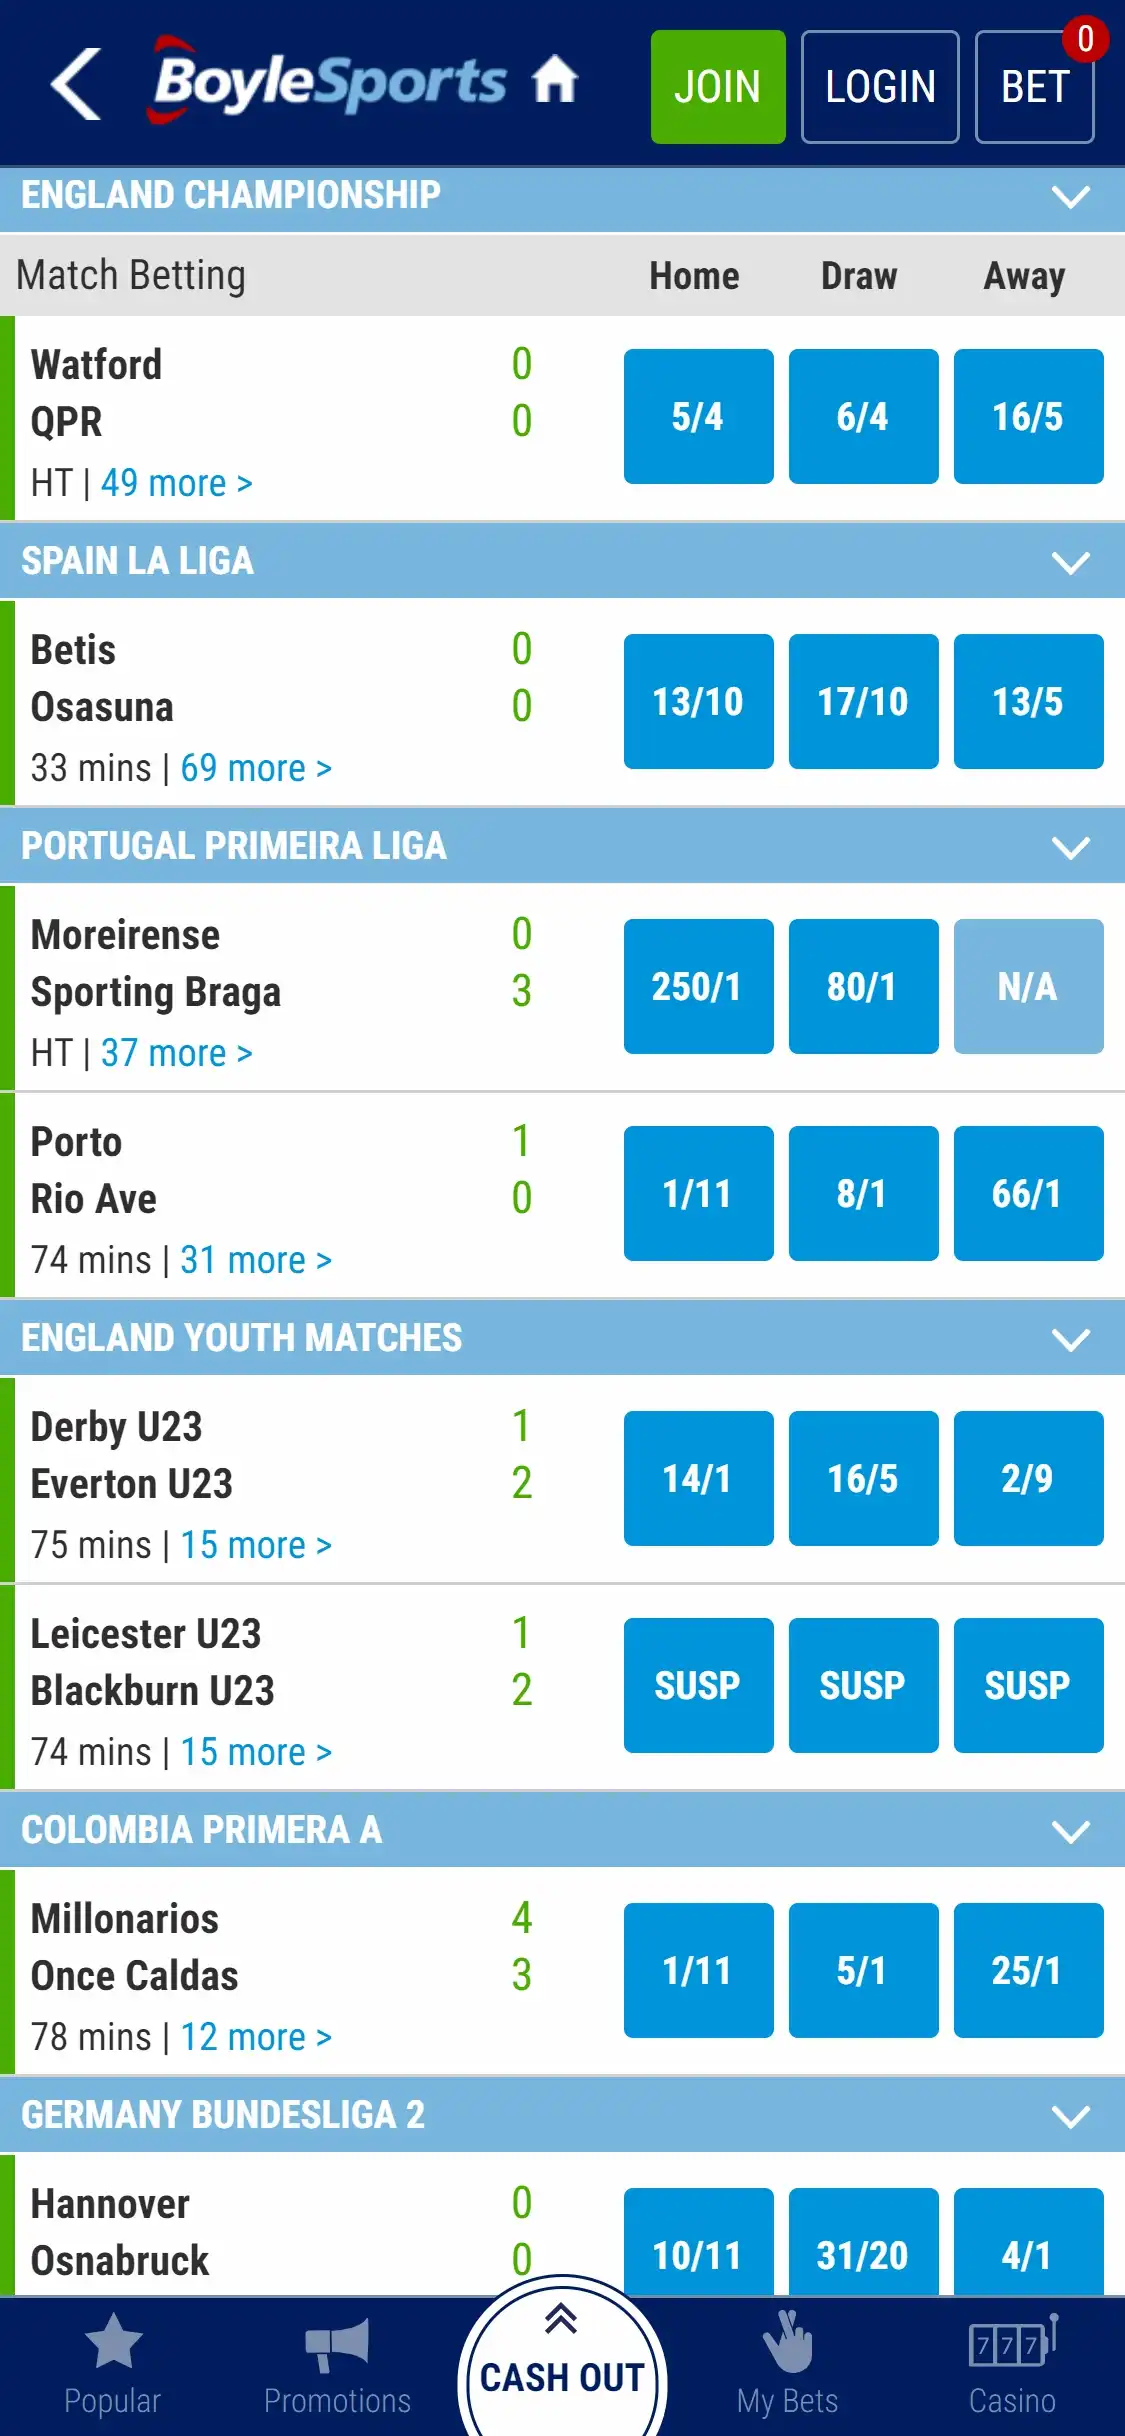Go to home via house icon
The width and height of the screenshot is (1125, 2436).
pos(555,80)
